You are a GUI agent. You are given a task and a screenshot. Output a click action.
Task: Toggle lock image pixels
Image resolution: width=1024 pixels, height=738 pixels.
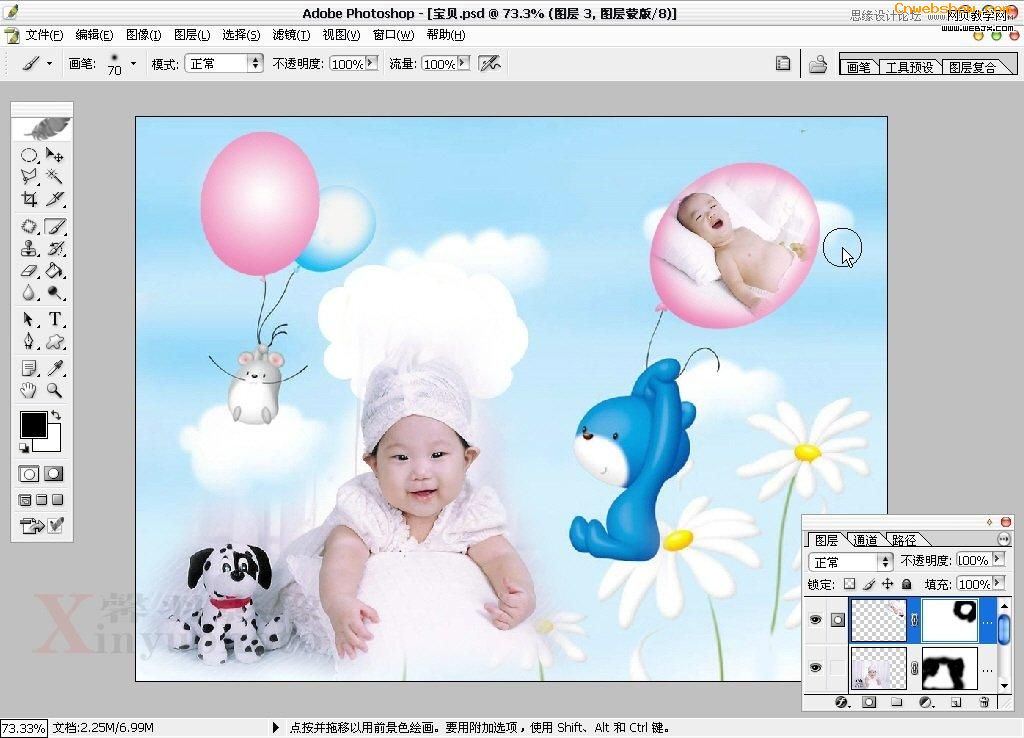point(869,584)
